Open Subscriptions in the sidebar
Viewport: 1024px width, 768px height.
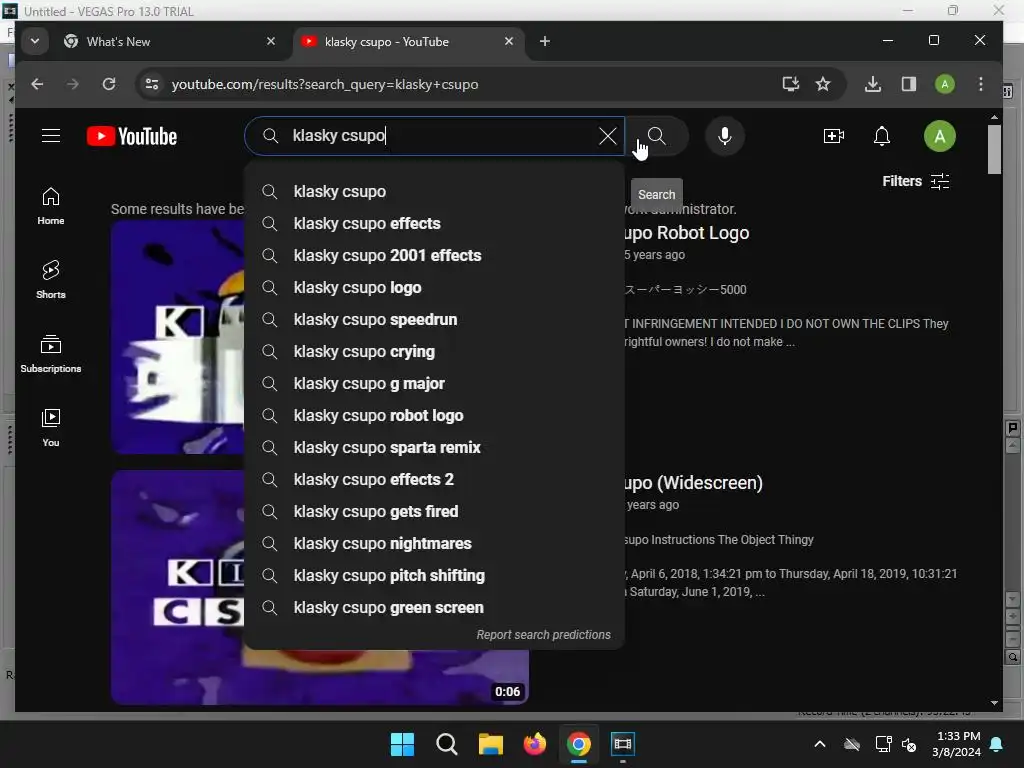[51, 353]
